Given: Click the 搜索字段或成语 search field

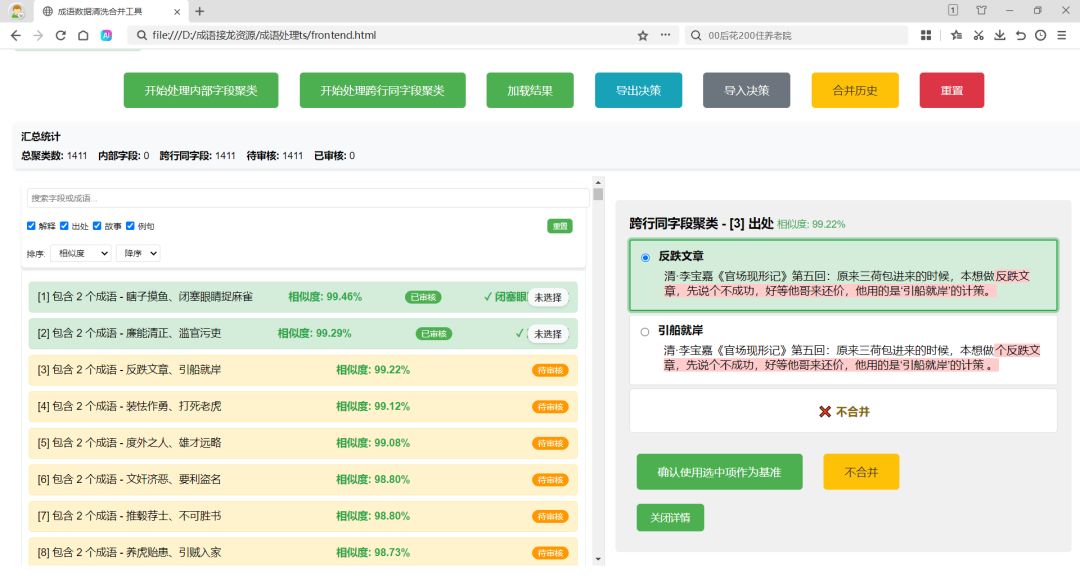Looking at the screenshot, I should point(308,198).
